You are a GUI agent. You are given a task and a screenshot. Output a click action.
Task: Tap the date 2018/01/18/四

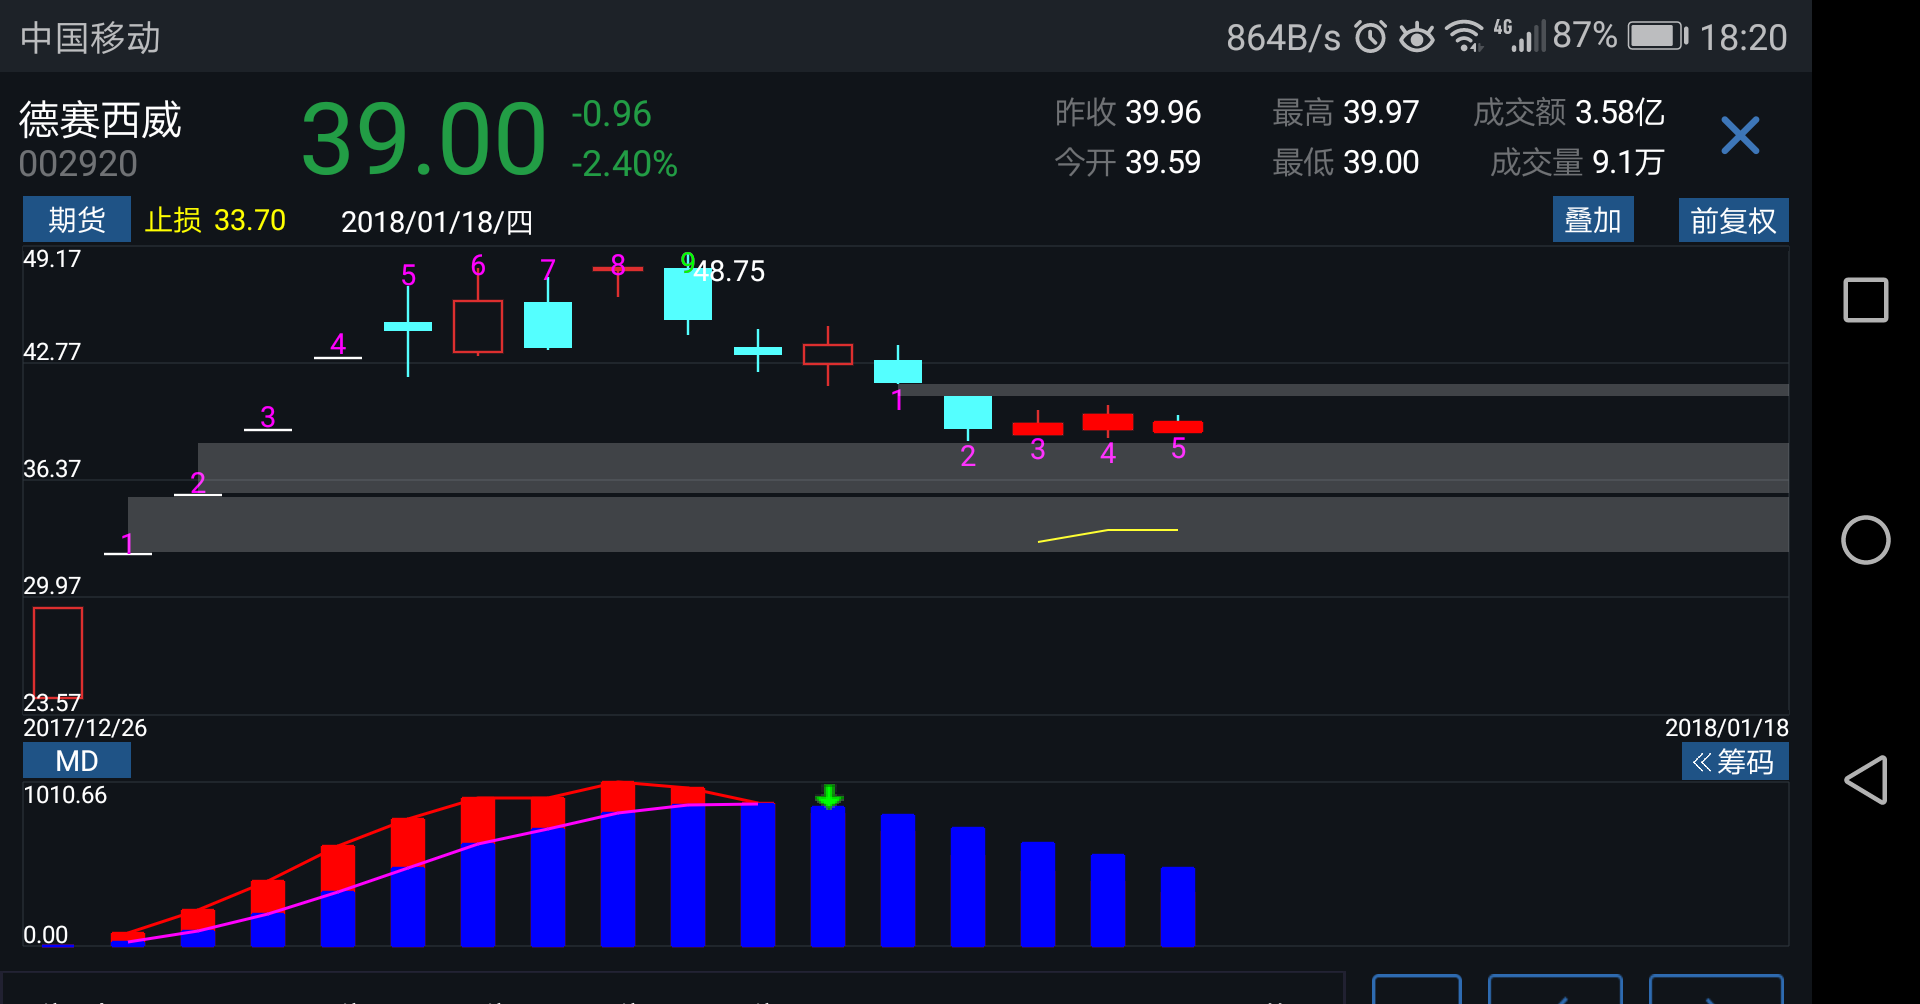(436, 222)
